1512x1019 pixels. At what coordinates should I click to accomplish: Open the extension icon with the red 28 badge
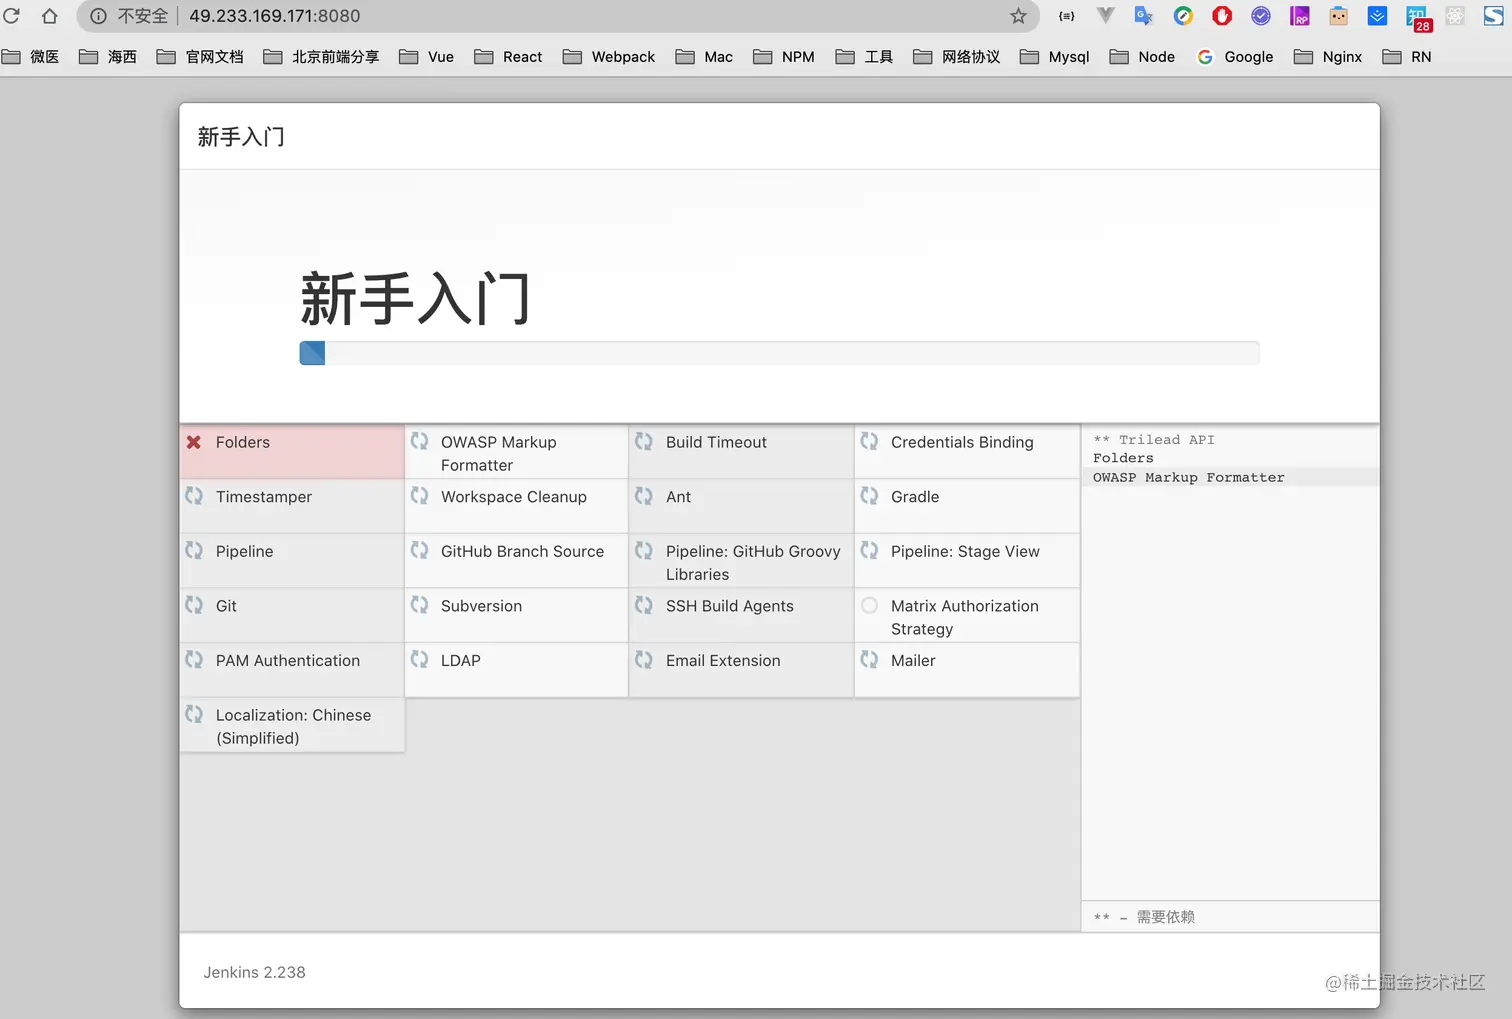tap(1418, 18)
